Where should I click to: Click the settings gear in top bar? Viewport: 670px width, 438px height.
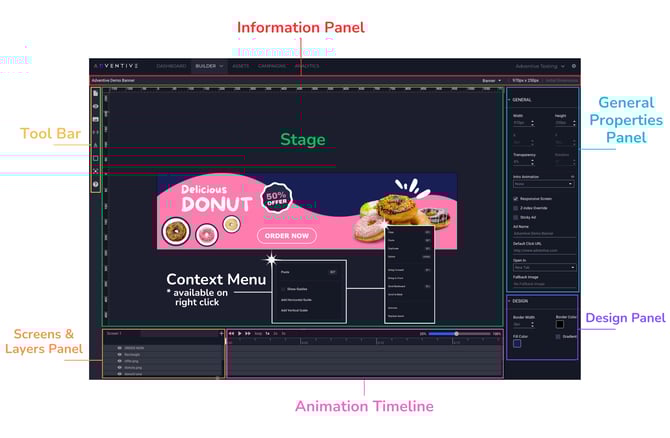point(573,66)
